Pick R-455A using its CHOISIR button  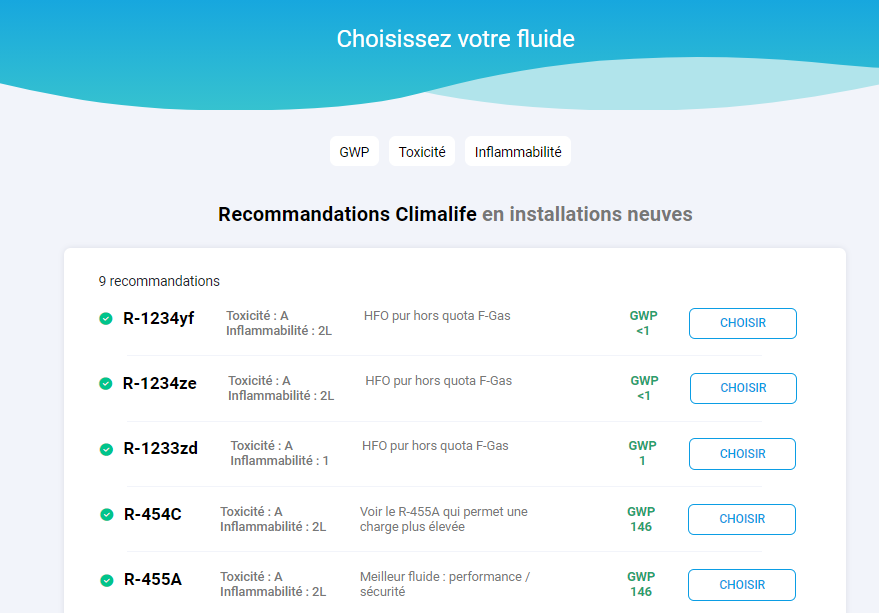742,584
